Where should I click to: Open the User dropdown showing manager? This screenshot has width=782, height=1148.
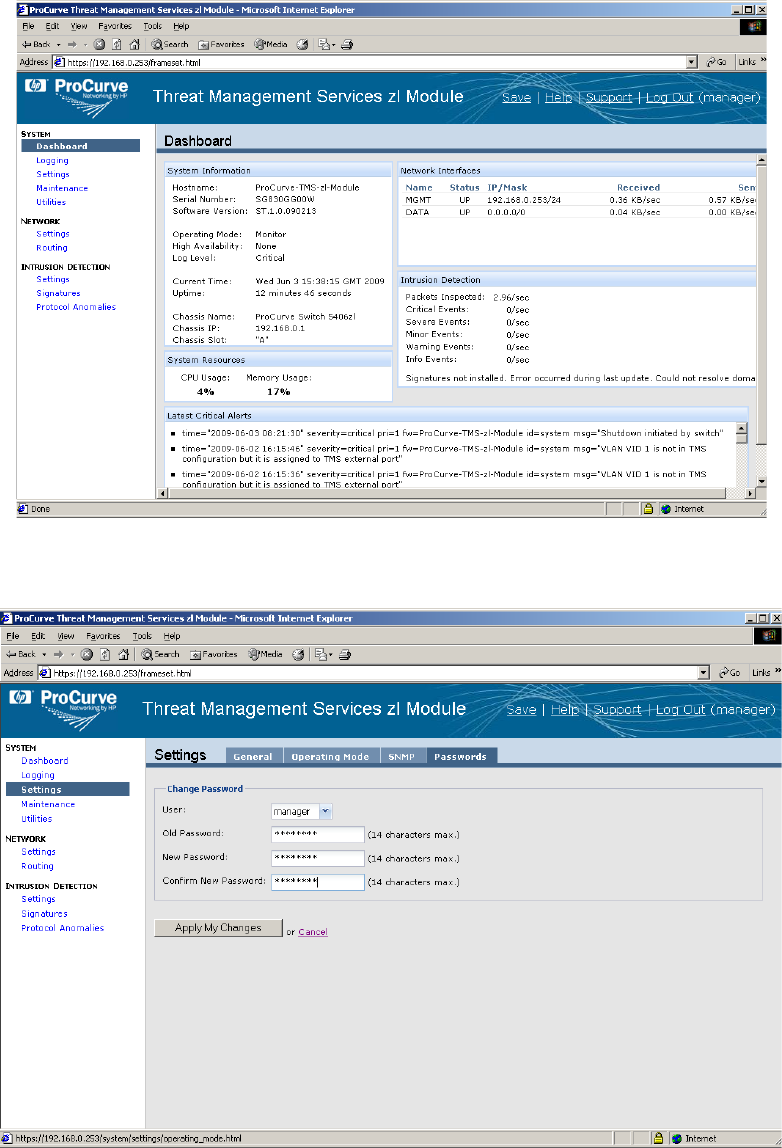pos(326,811)
